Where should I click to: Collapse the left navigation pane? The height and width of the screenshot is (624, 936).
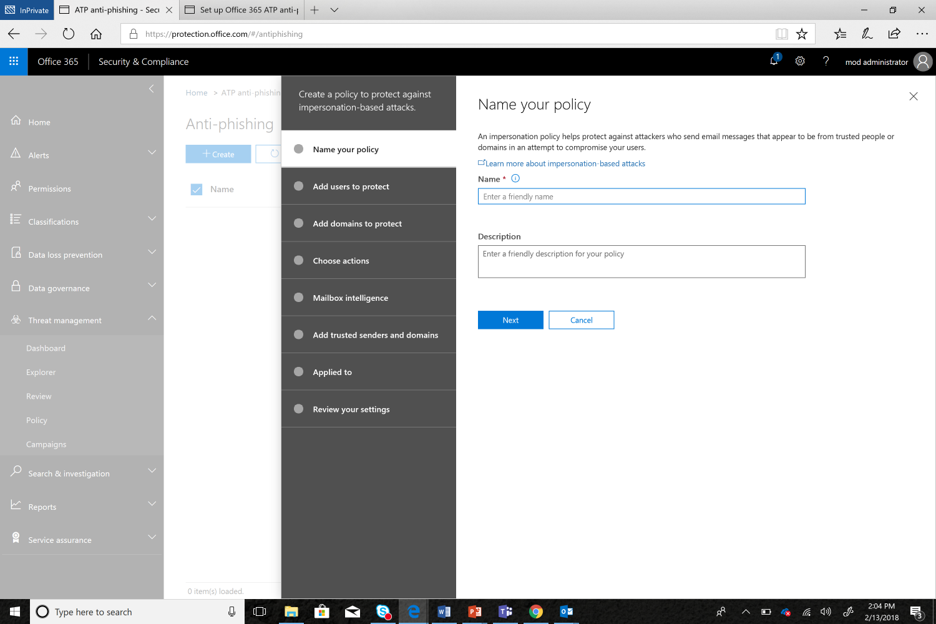(151, 89)
